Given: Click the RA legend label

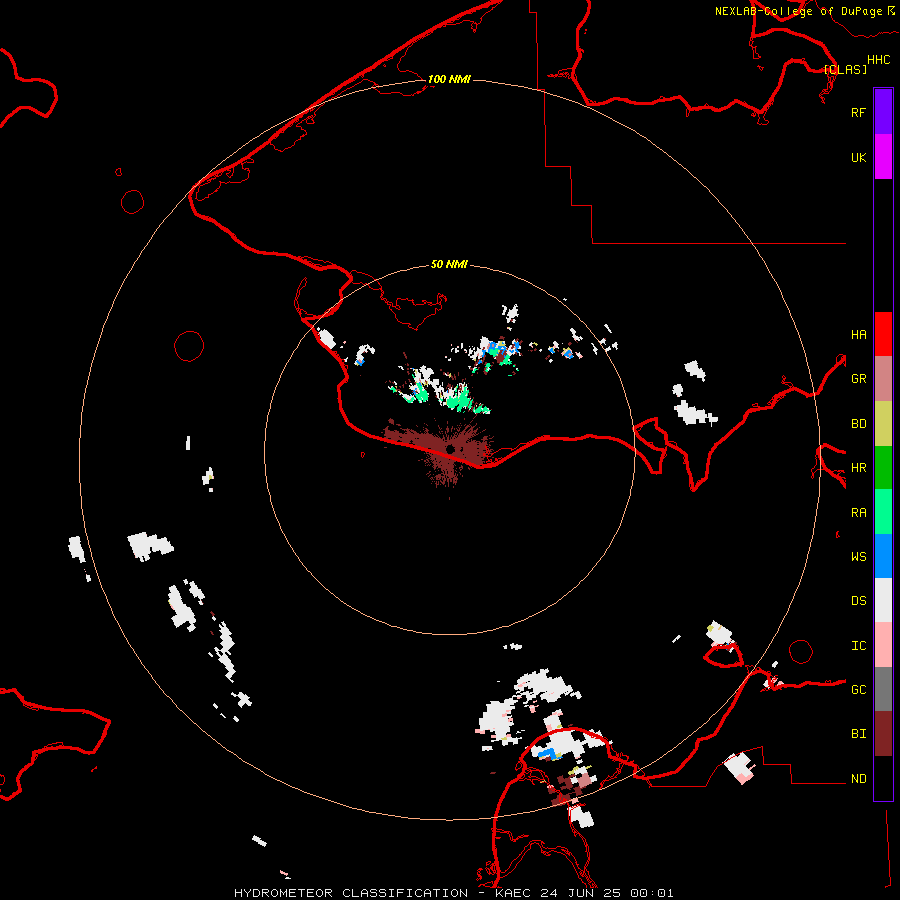Looking at the screenshot, I should [x=858, y=512].
